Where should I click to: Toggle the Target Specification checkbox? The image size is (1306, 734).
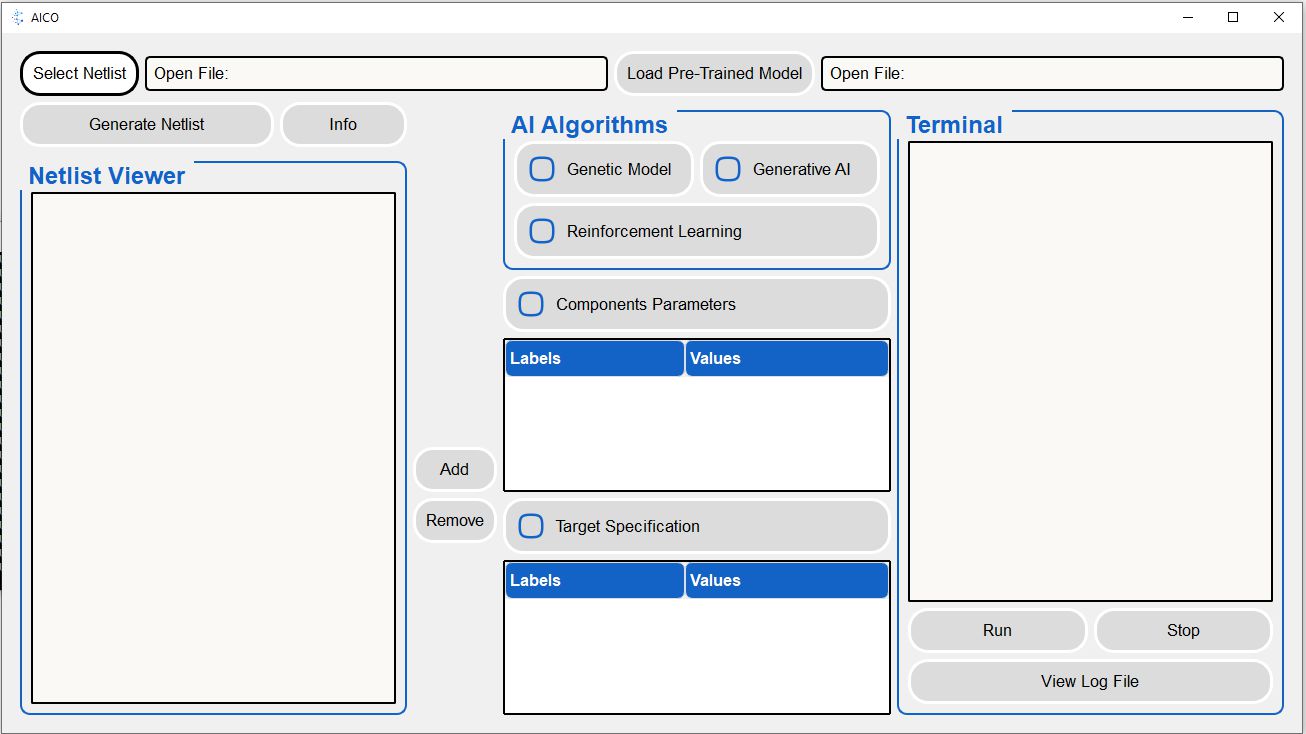point(531,526)
